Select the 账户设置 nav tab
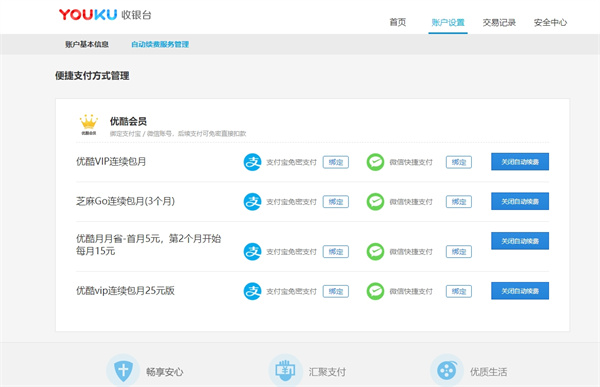The height and width of the screenshot is (387, 600). [x=448, y=23]
